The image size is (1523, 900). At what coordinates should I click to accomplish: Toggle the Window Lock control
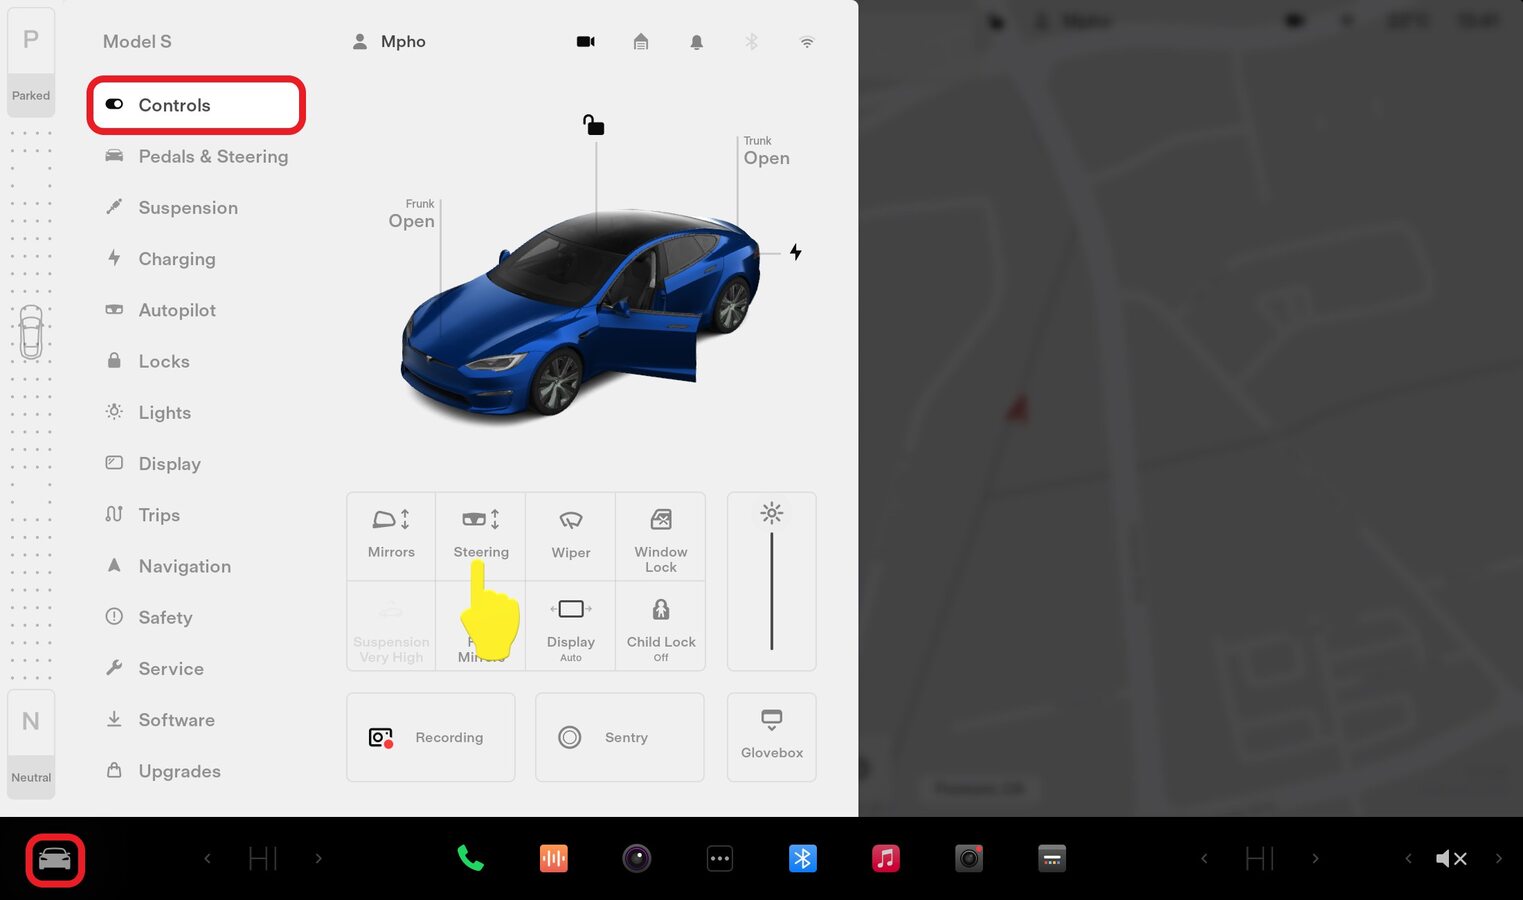pyautogui.click(x=660, y=536)
